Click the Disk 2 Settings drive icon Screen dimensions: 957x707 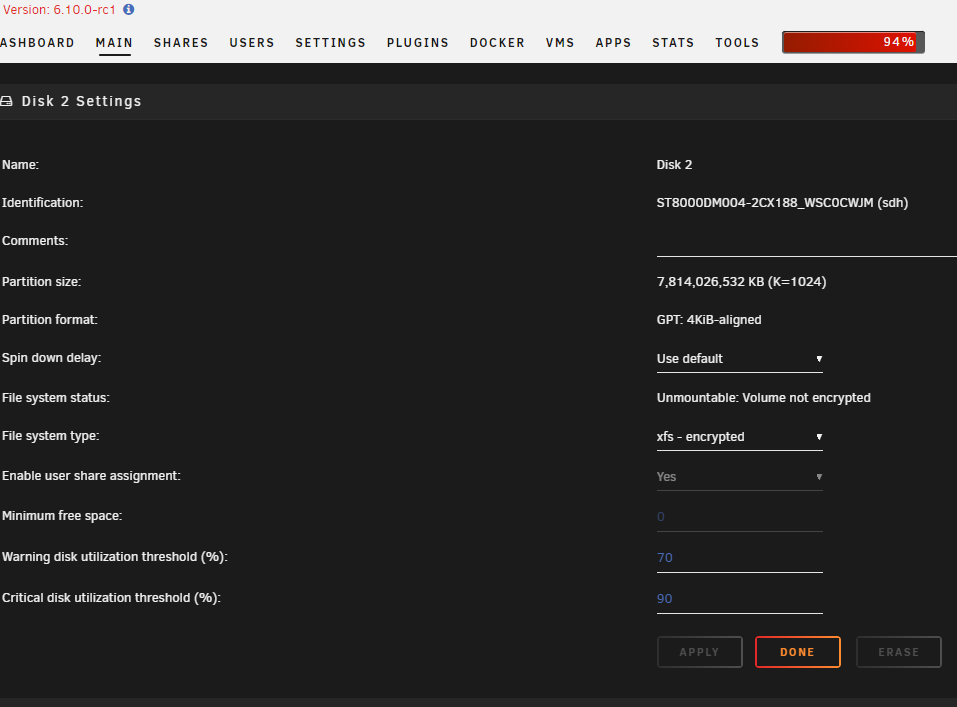[6, 101]
